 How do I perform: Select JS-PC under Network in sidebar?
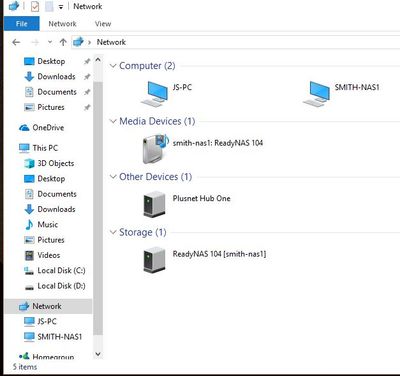coord(47,322)
